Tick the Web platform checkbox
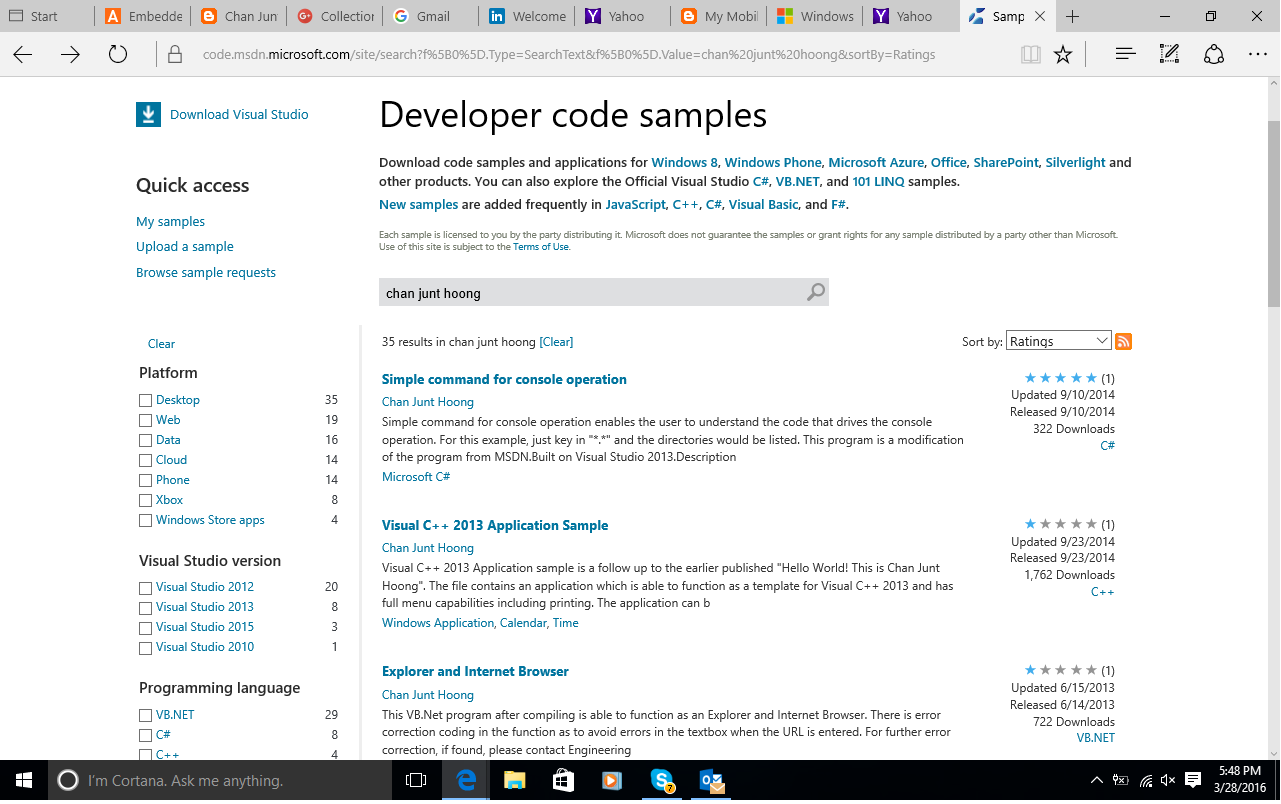Image resolution: width=1281 pixels, height=804 pixels. (146, 420)
